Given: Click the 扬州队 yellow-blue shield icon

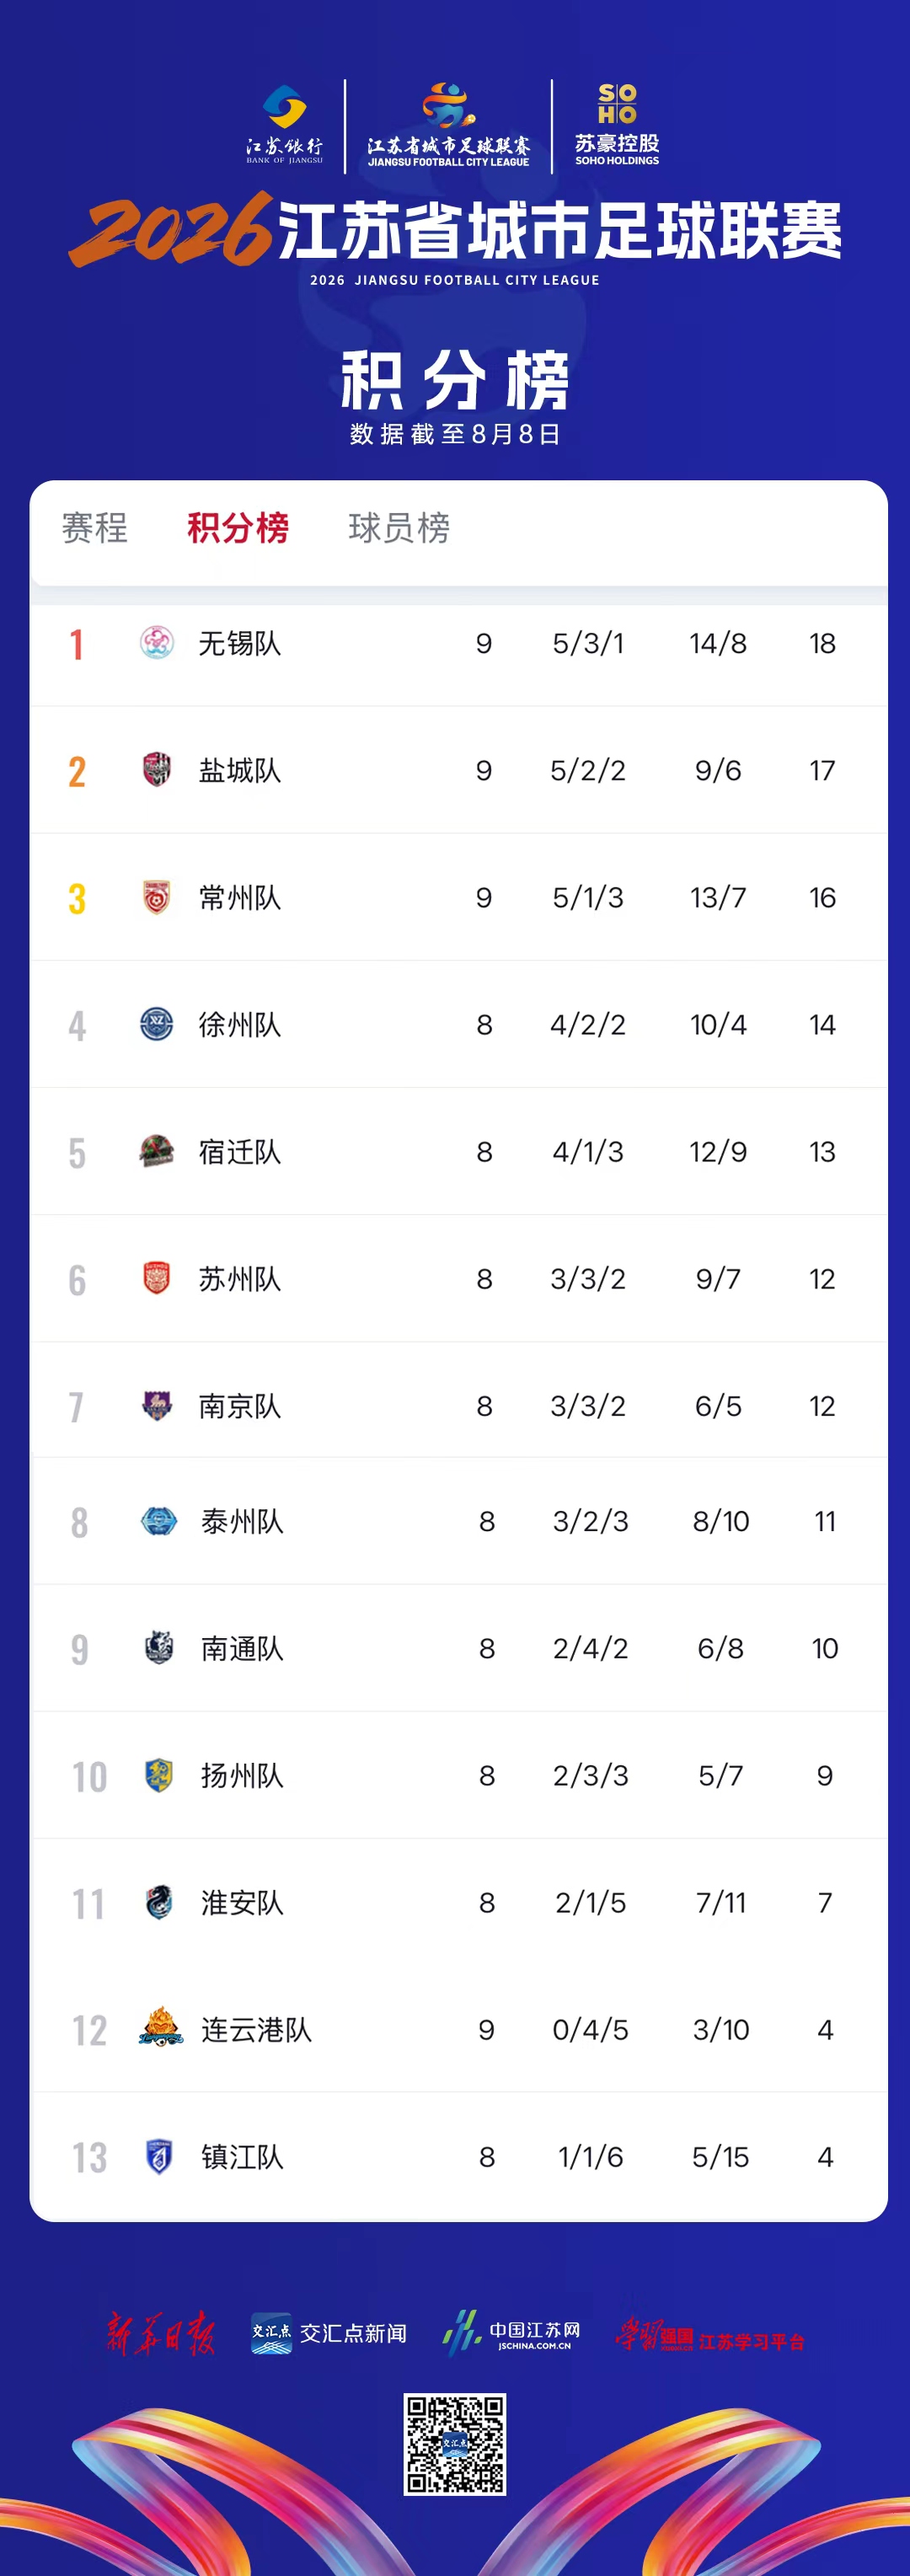Looking at the screenshot, I should click(x=159, y=1775).
